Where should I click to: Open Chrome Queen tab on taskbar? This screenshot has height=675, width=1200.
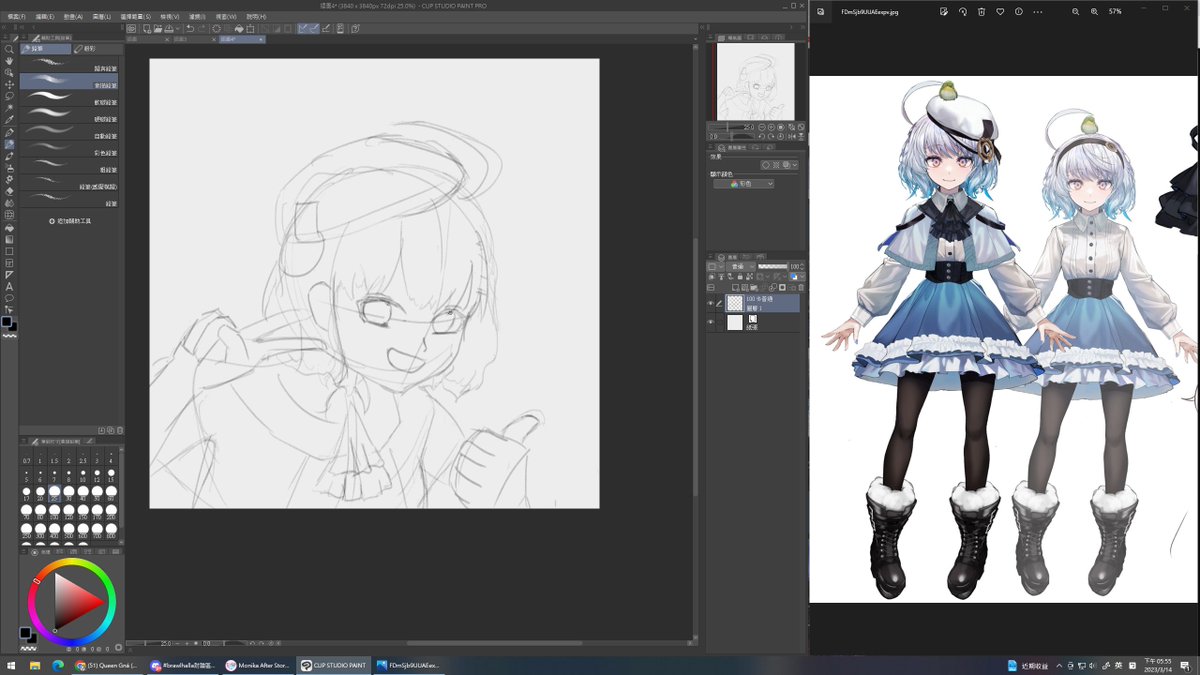pyautogui.click(x=110, y=665)
